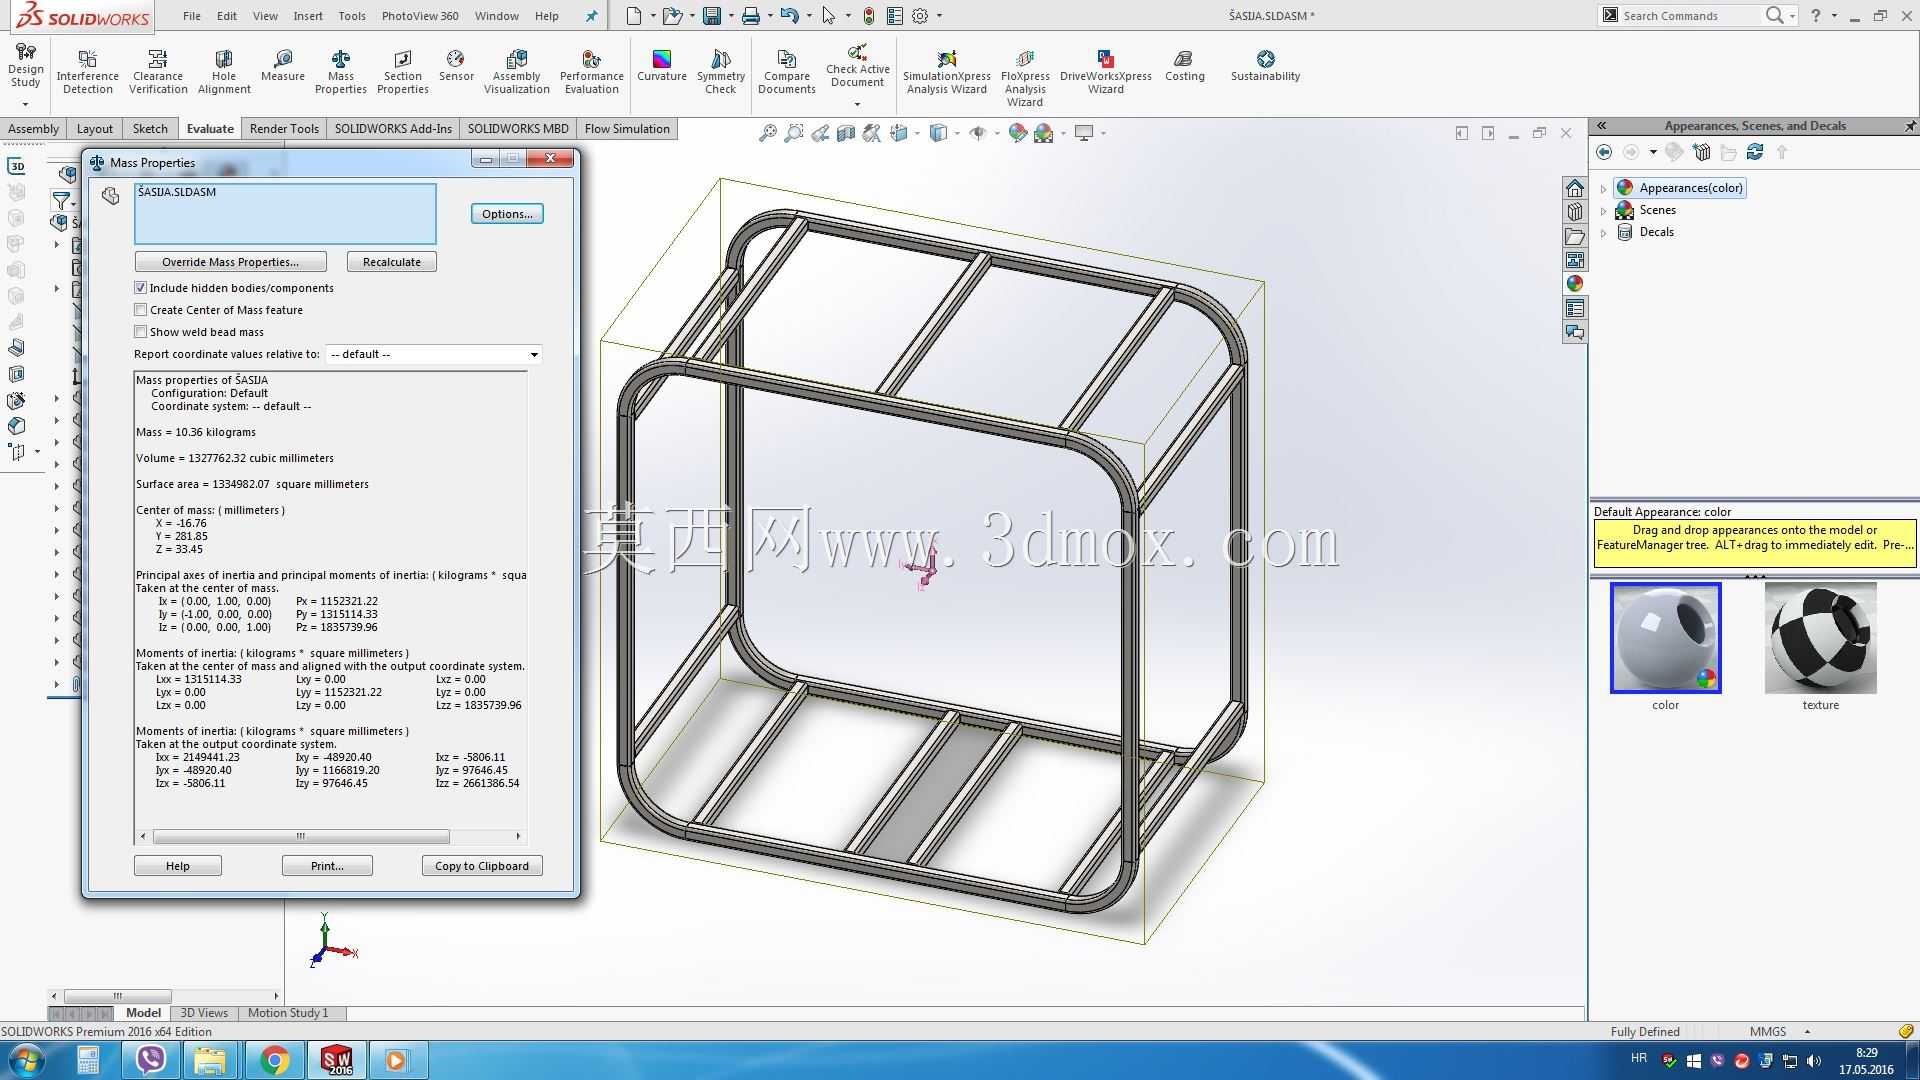Open Compare Documents tool

pos(787,71)
